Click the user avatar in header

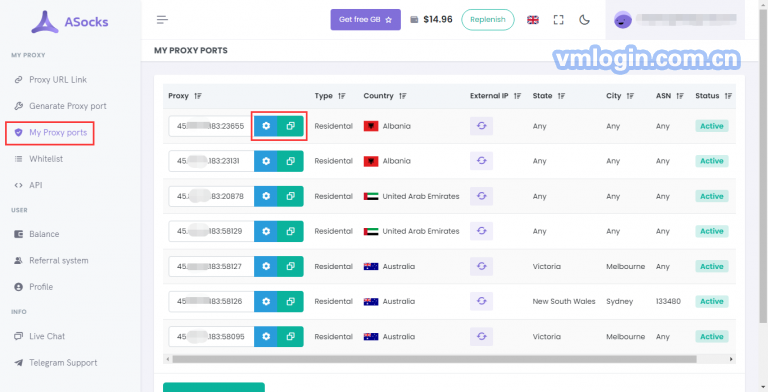[x=623, y=20]
